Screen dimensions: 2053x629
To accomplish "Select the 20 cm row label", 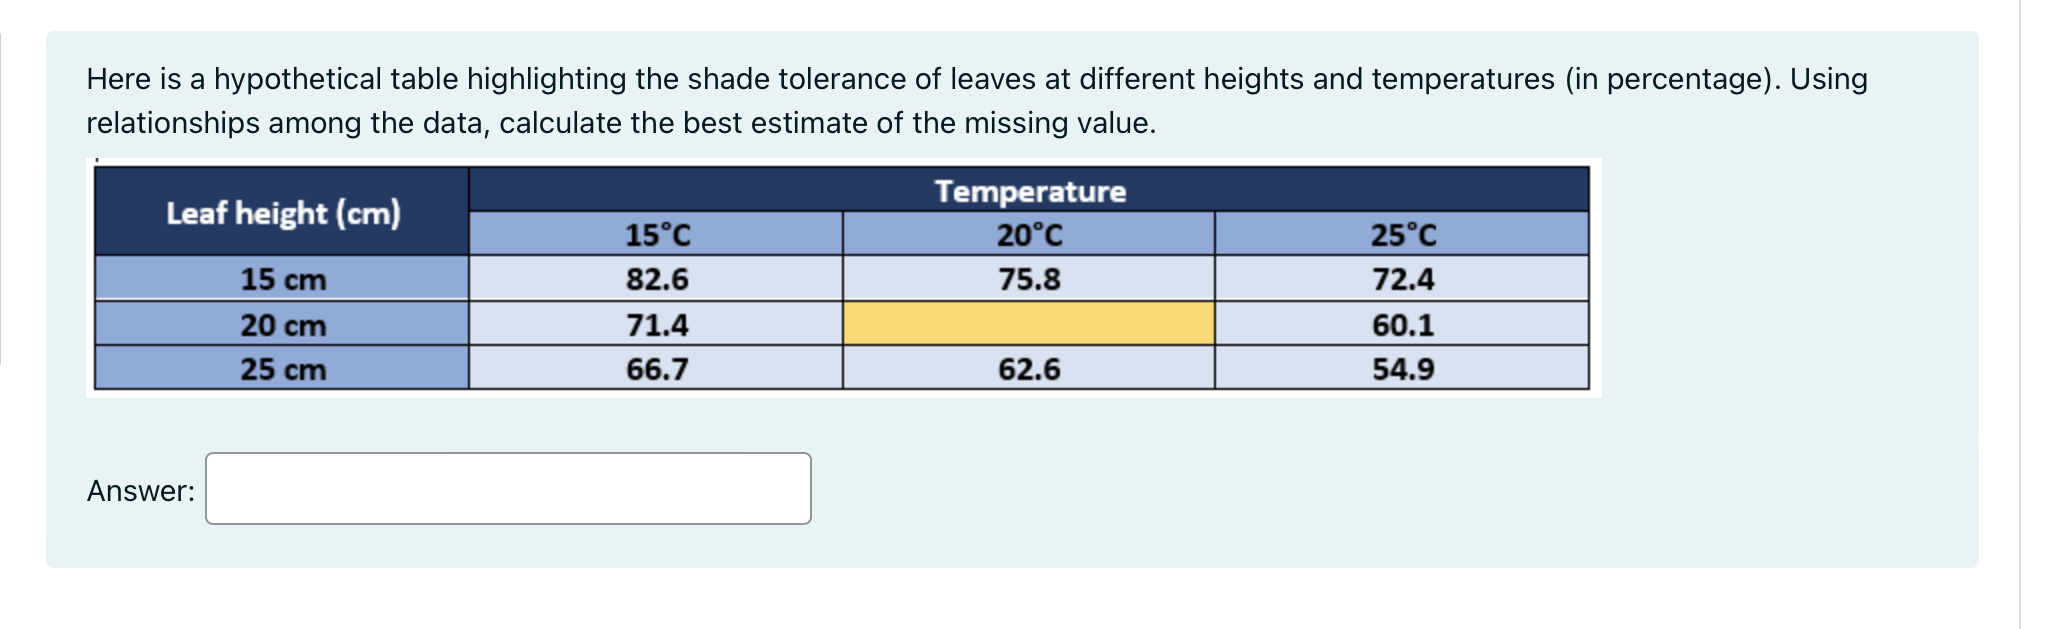I will 281,324.
